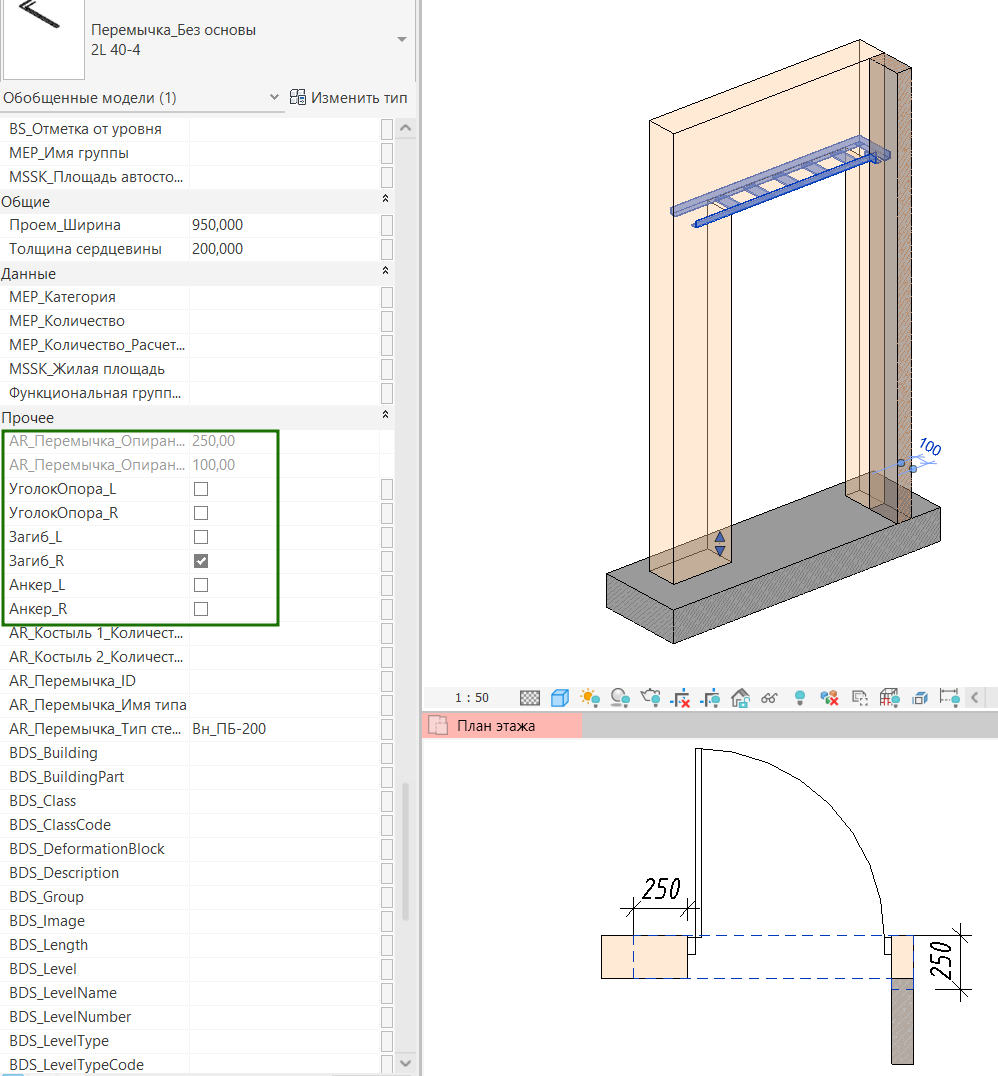This screenshot has height=1076, width=998.
Task: Click the 1 : 50 view scale
Action: point(471,698)
